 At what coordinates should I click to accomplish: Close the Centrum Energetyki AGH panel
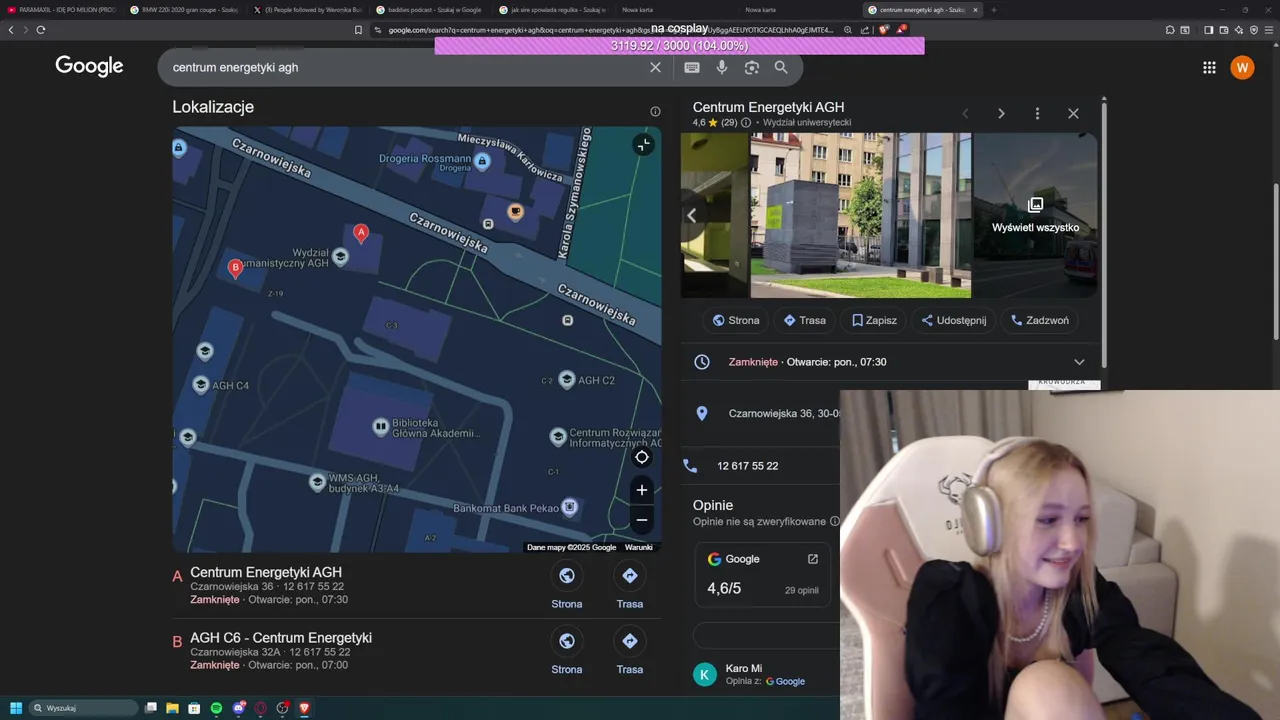(1073, 113)
